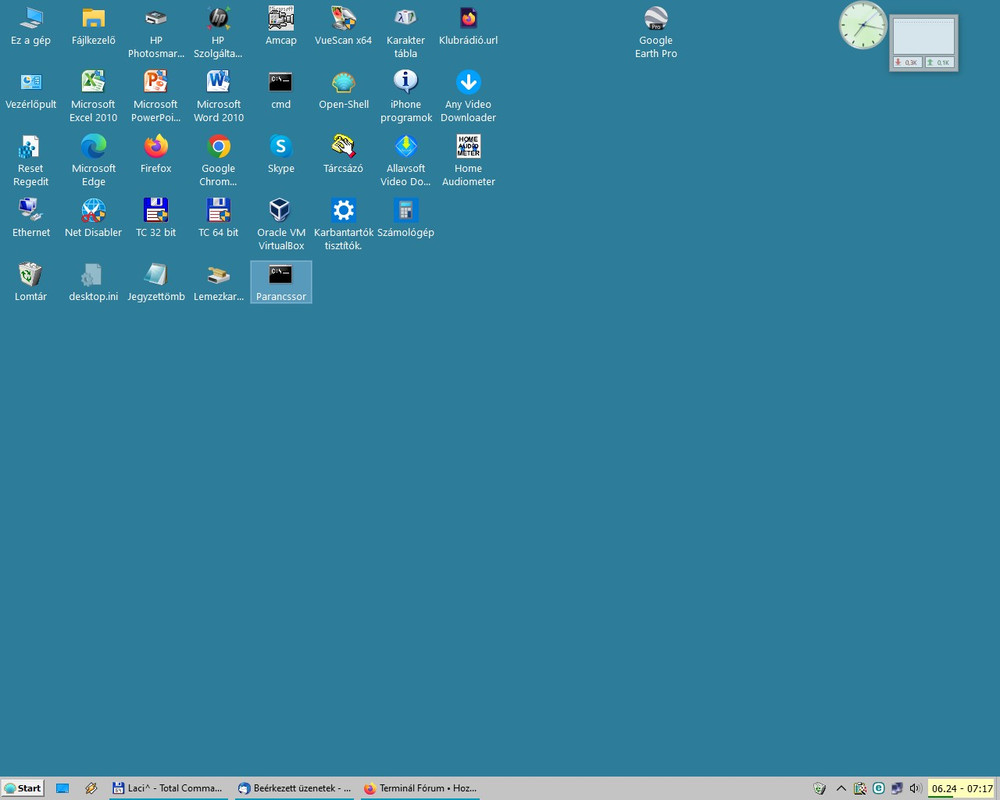Select the cmd shortcut icon

tap(281, 91)
